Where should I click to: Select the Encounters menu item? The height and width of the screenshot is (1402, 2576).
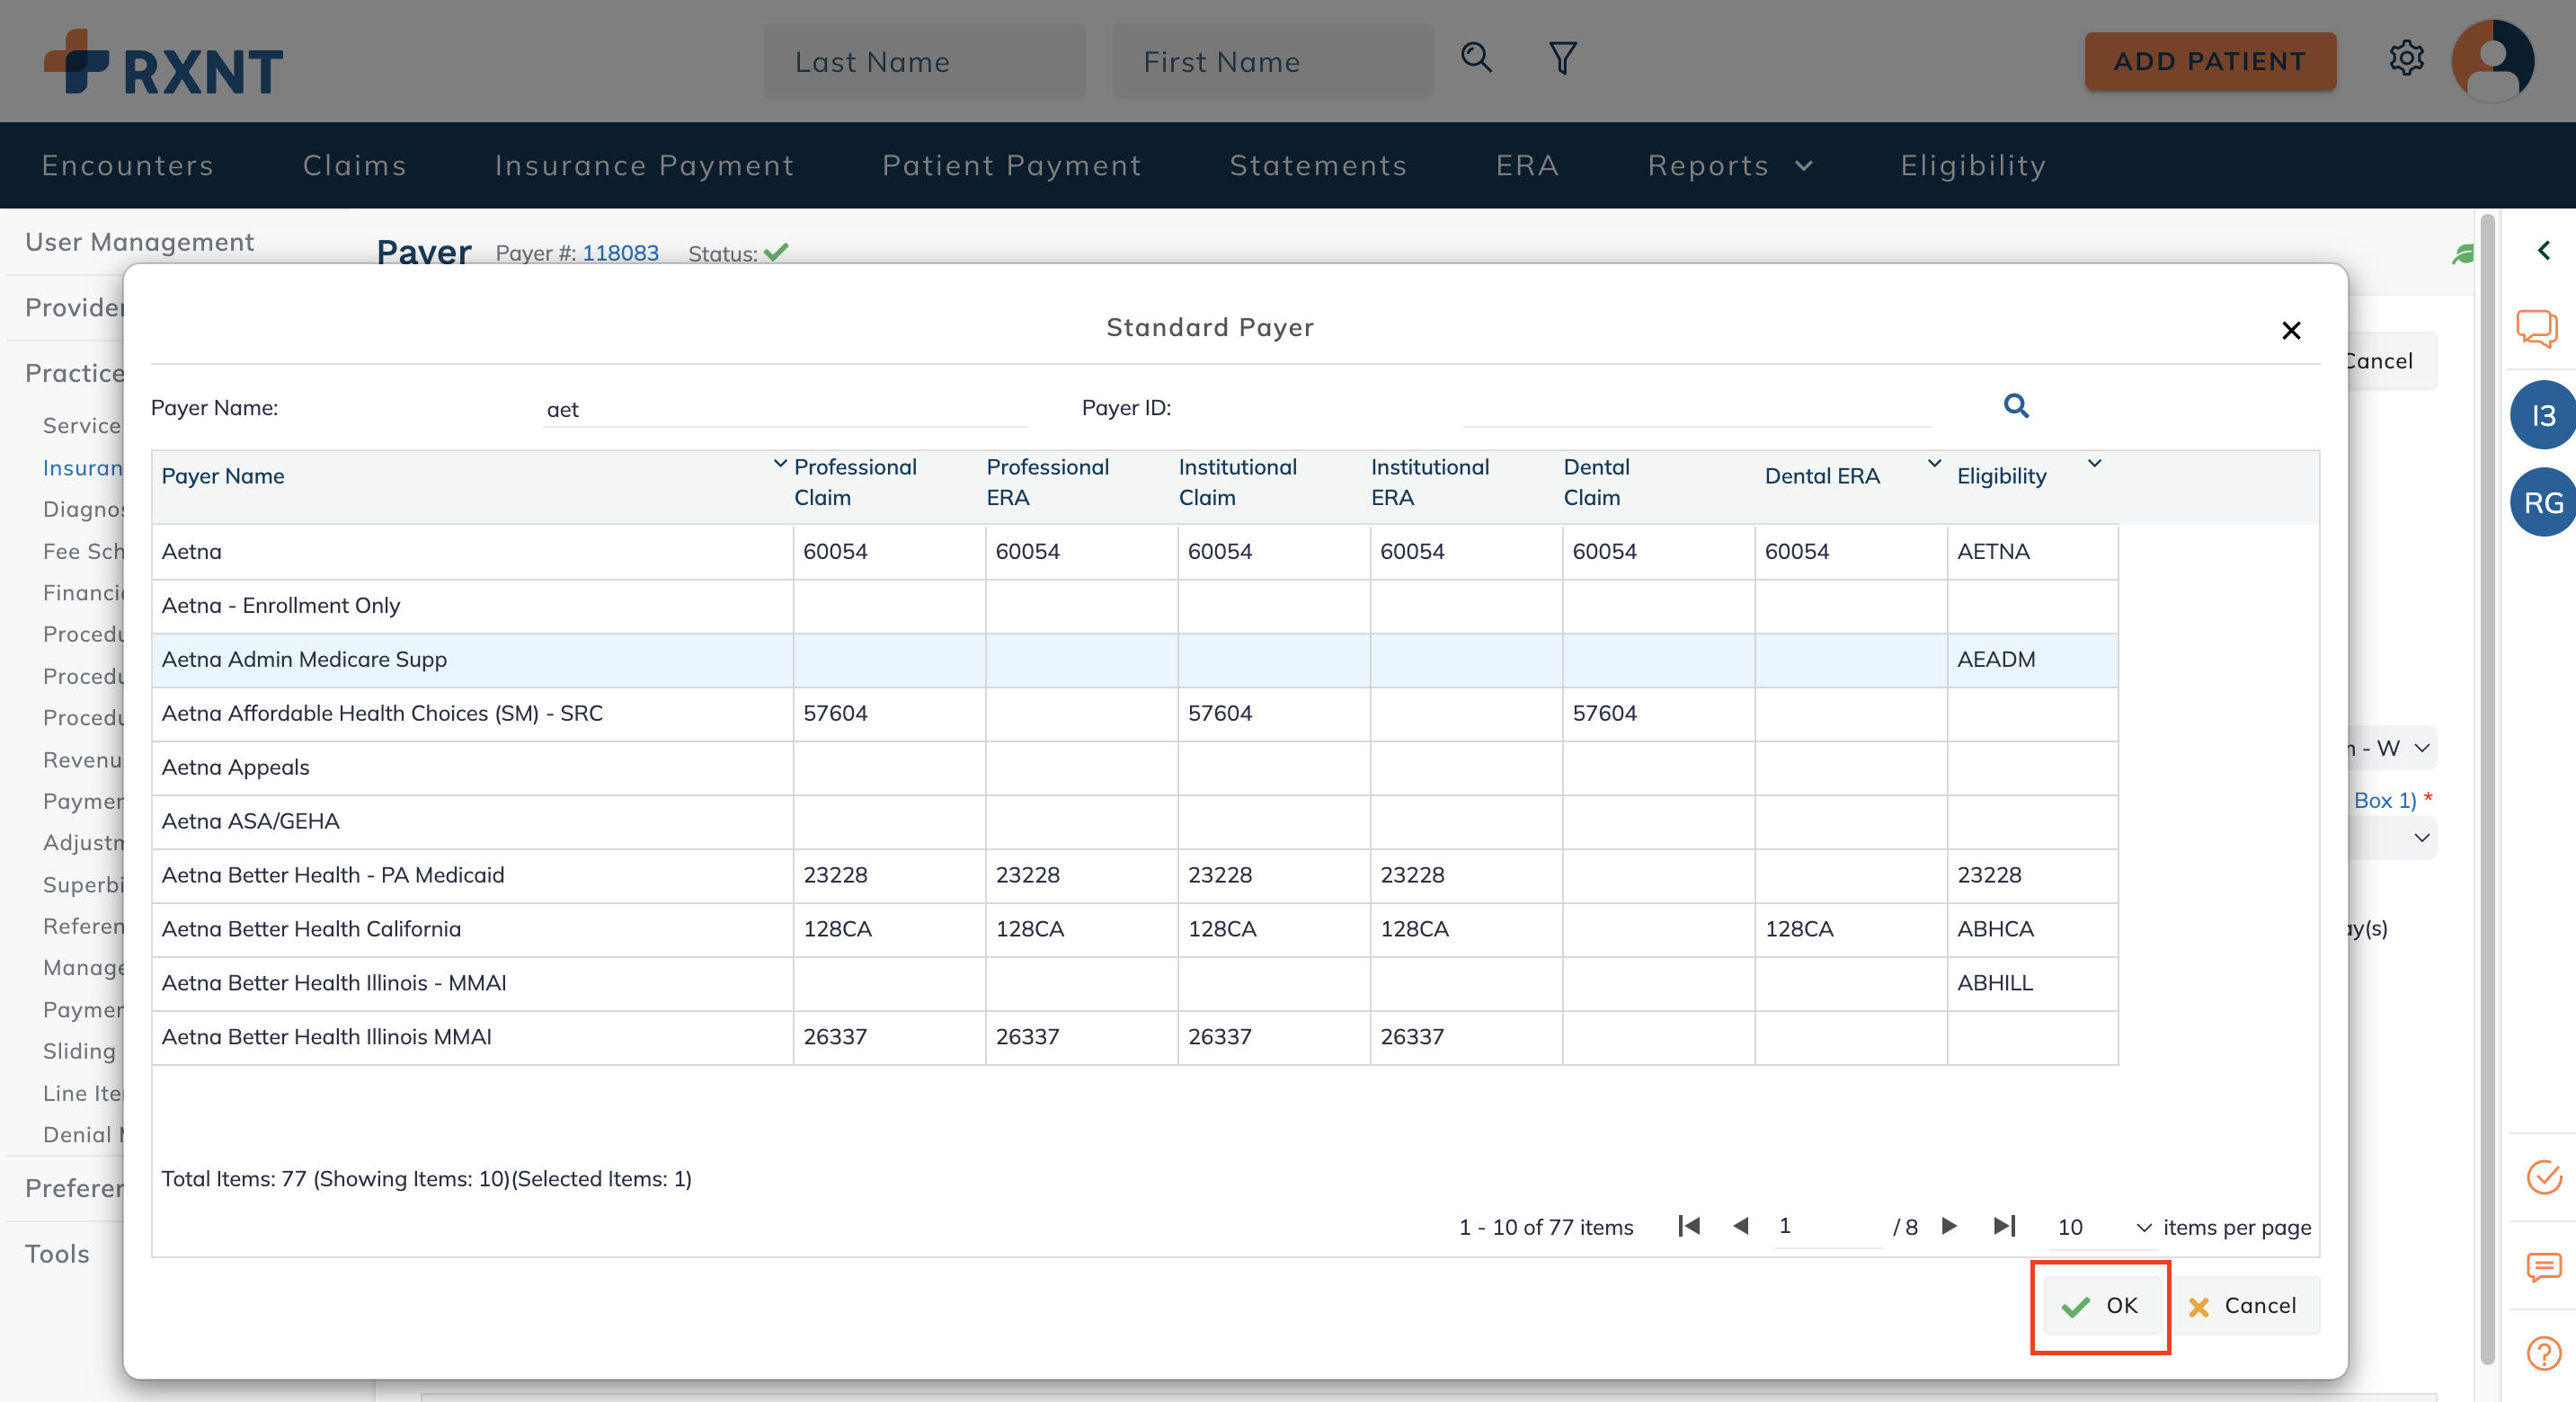click(x=127, y=165)
